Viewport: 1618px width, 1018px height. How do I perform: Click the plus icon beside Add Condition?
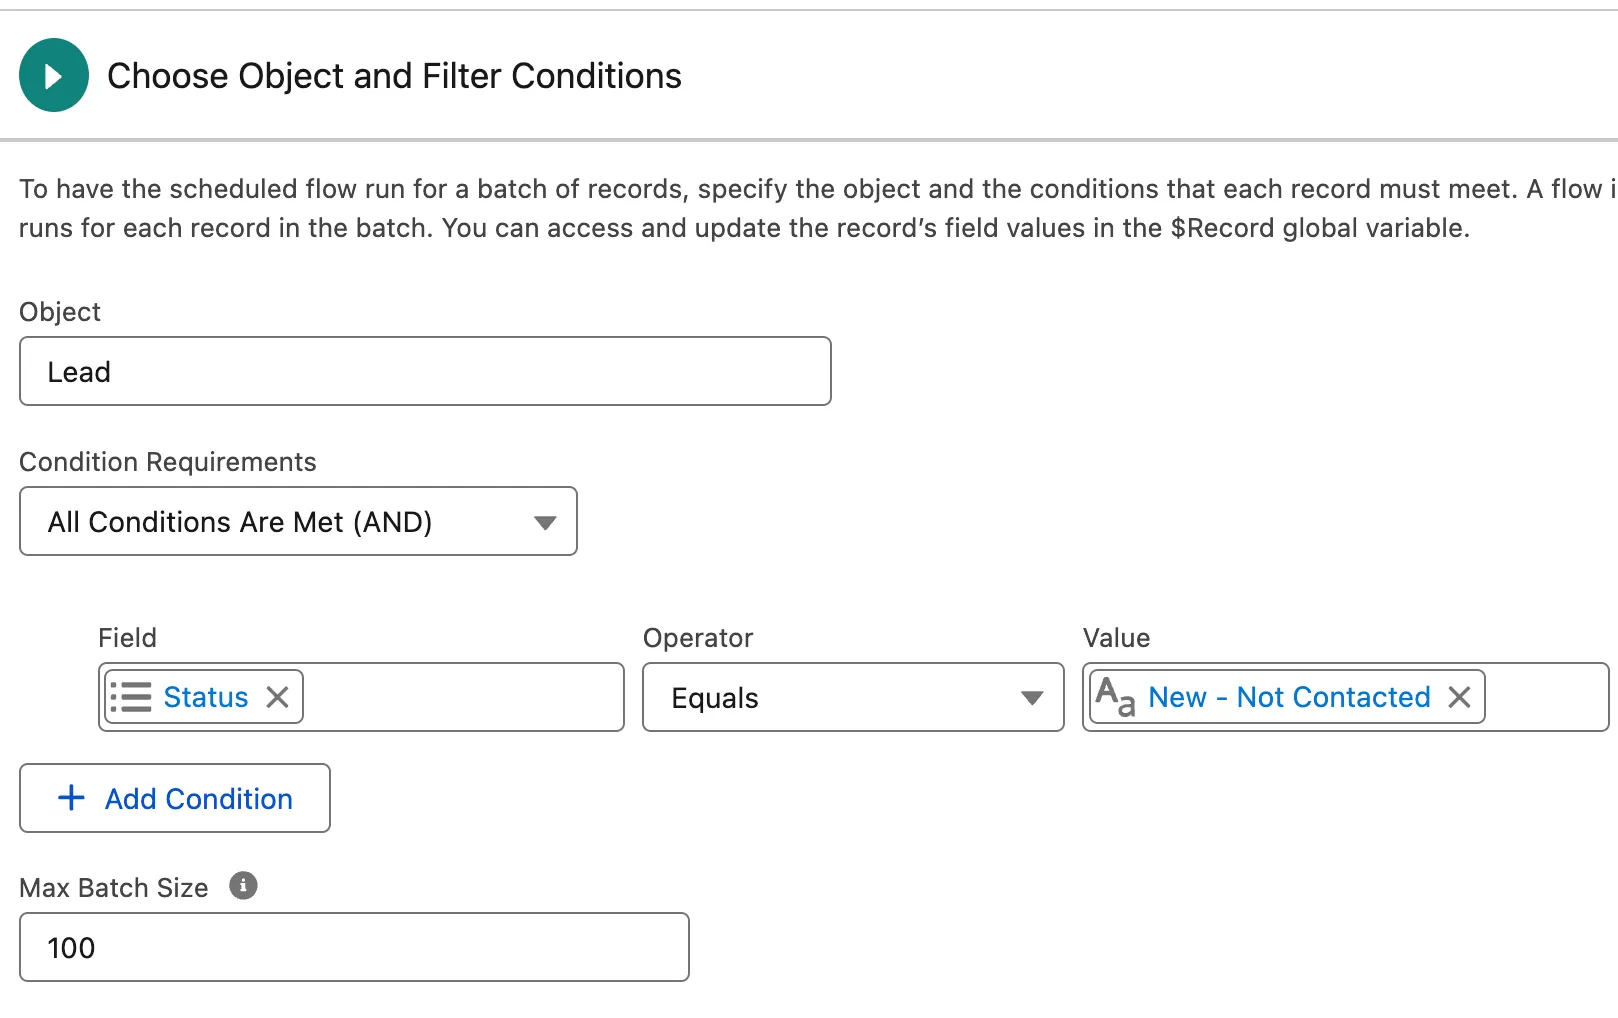click(71, 798)
